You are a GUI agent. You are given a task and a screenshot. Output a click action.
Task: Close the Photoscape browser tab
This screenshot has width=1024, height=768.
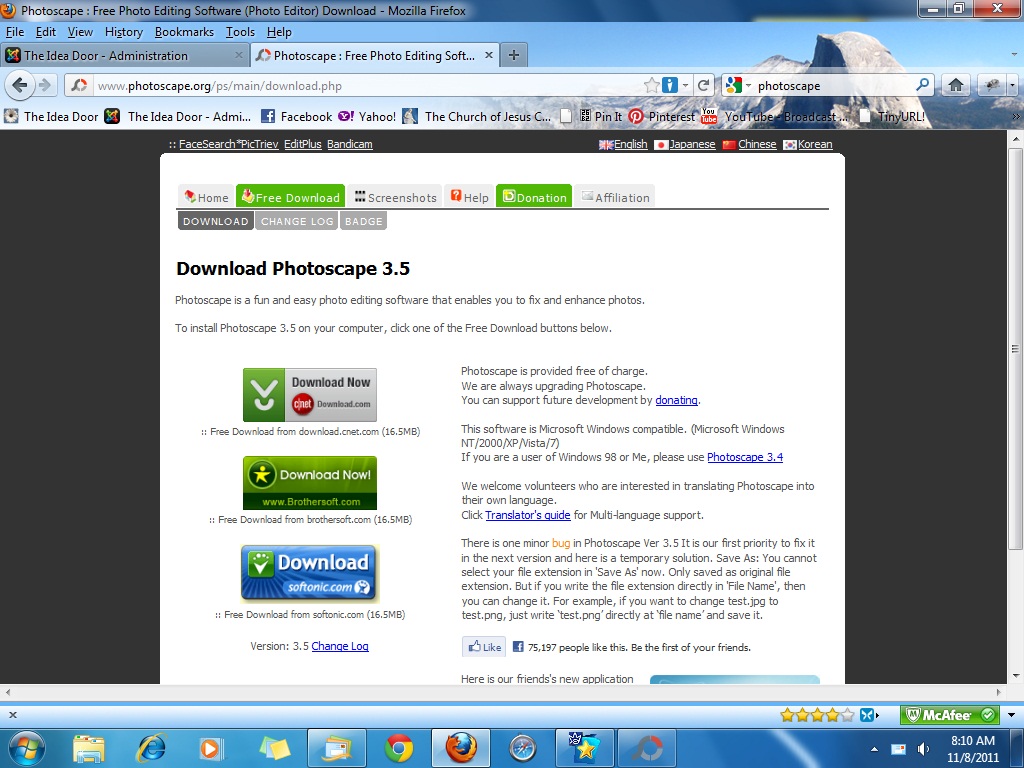[x=488, y=56]
